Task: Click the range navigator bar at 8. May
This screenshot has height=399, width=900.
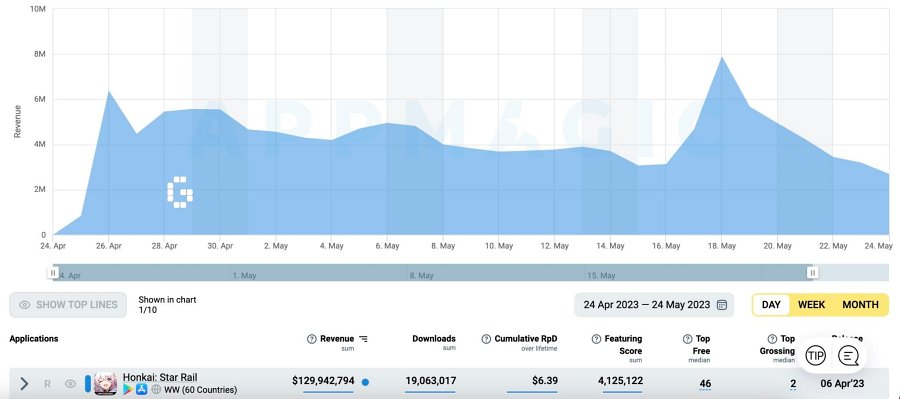Action: [422, 276]
